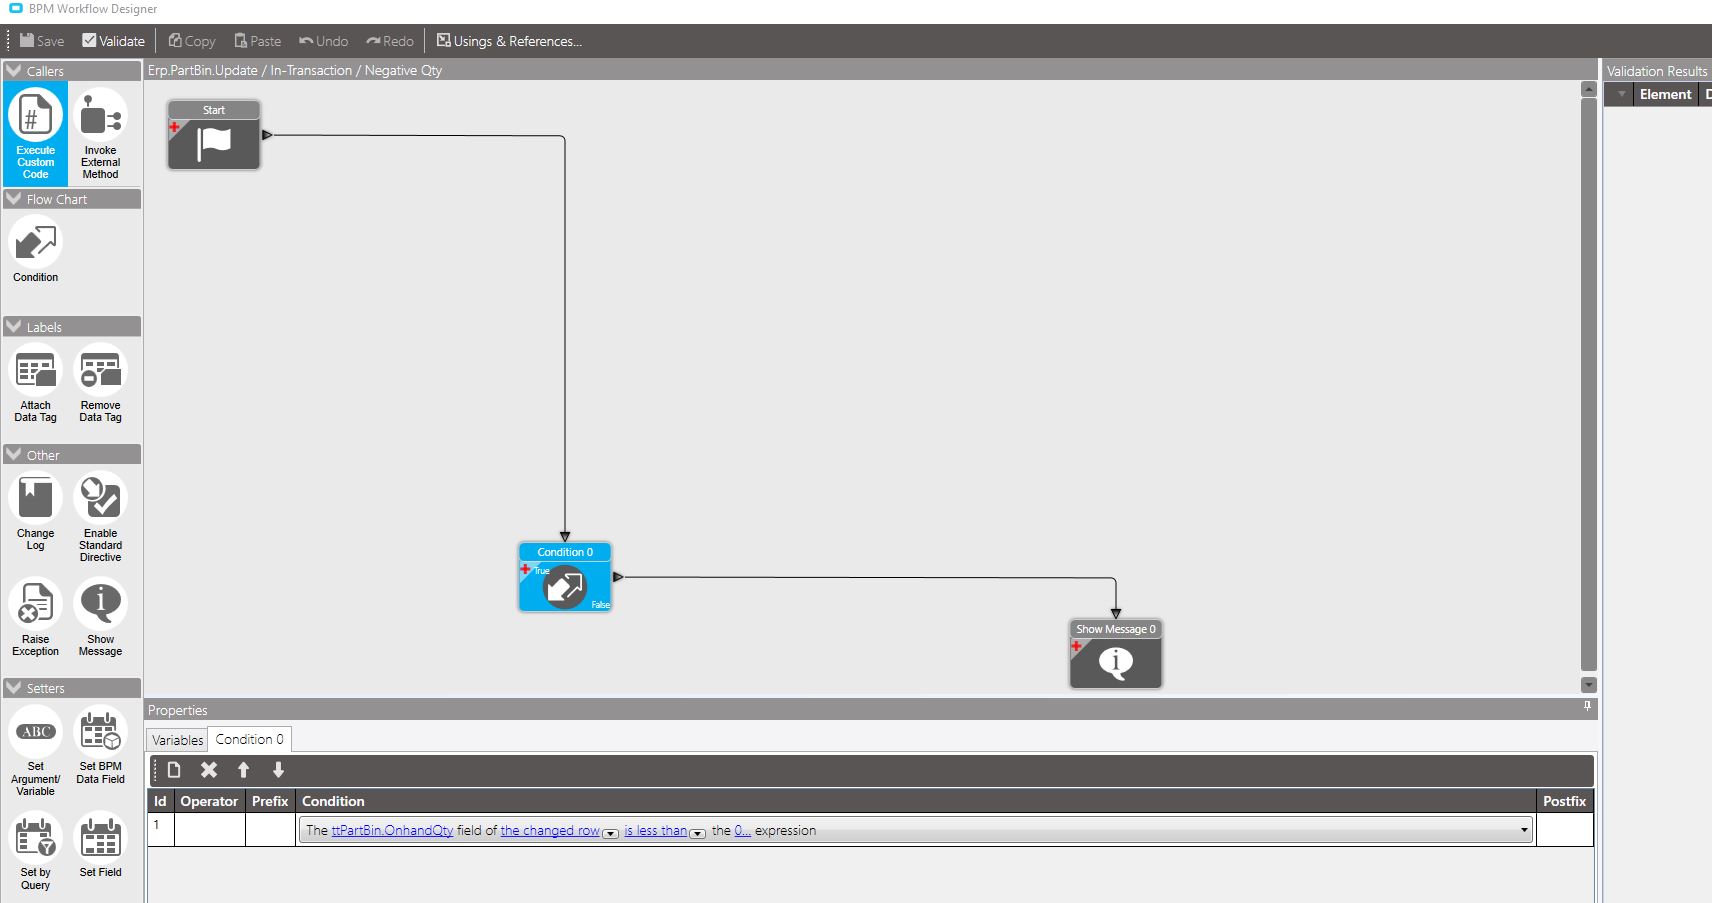This screenshot has height=903, width=1712.
Task: Validate the workflow
Action: [x=114, y=41]
